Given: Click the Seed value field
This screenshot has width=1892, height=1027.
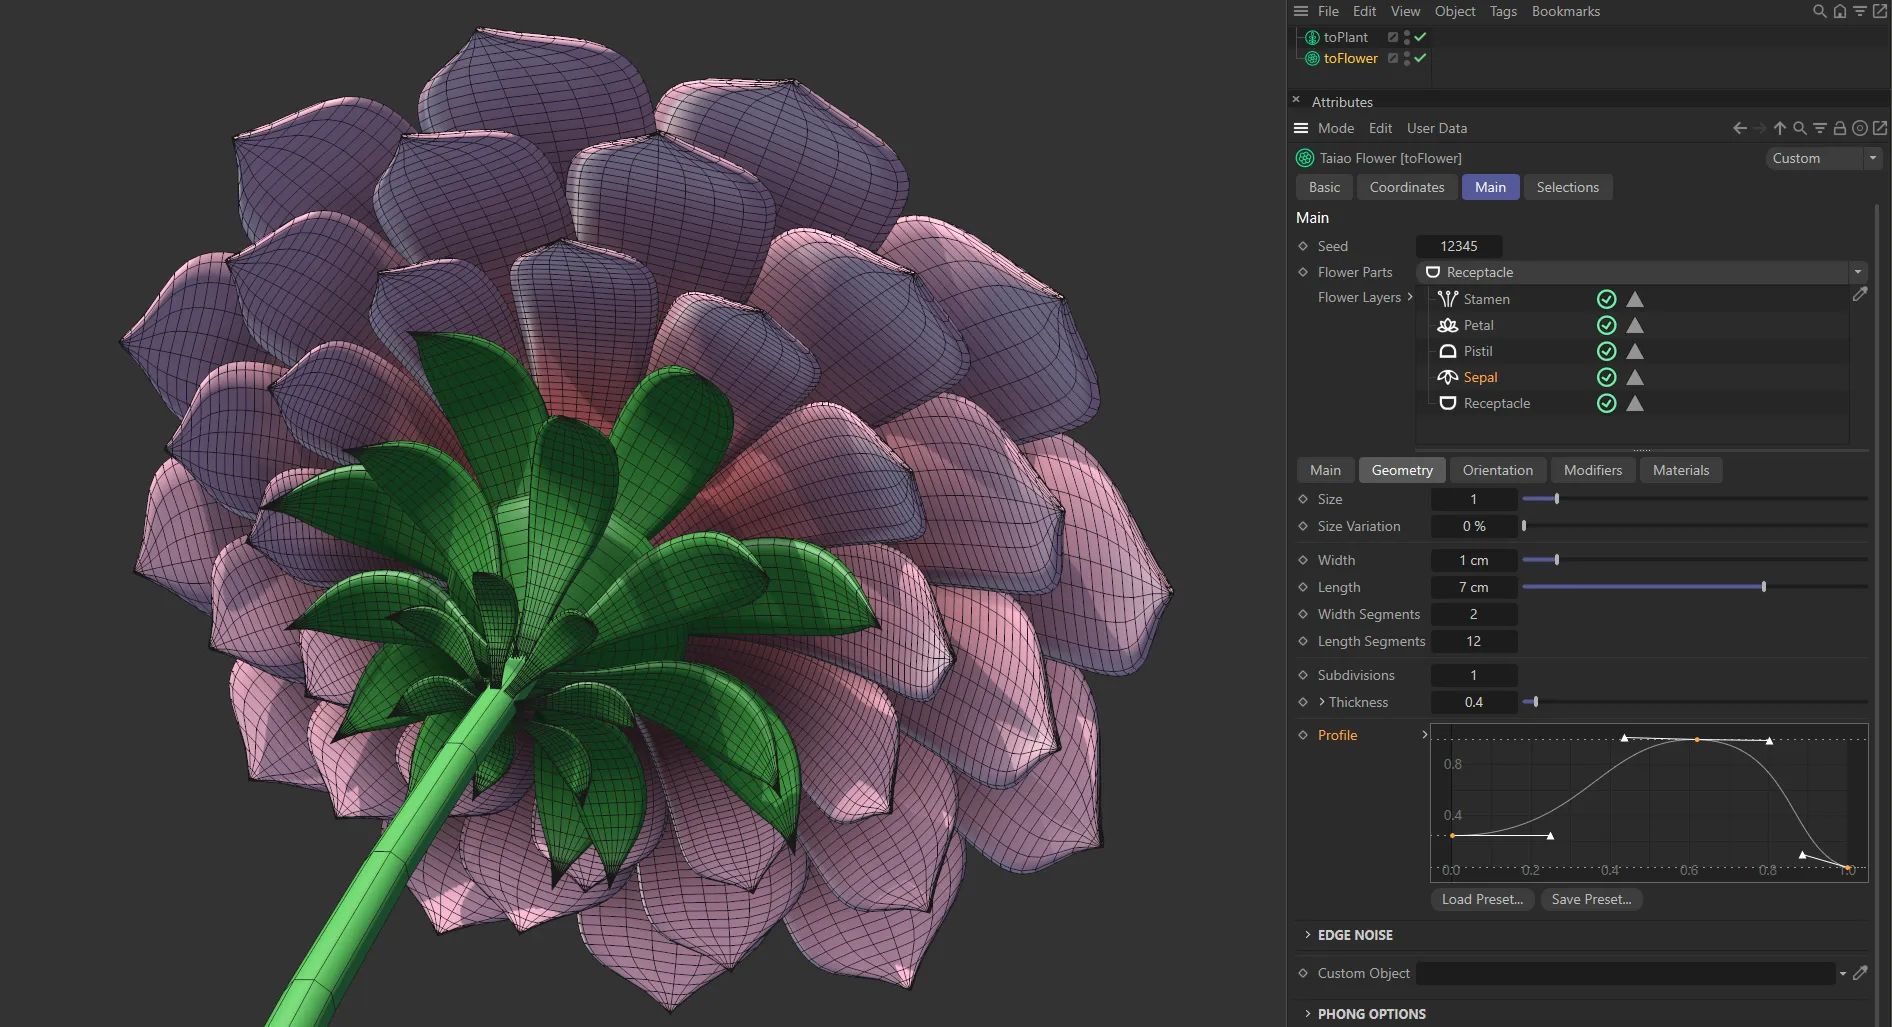Looking at the screenshot, I should (x=1459, y=246).
